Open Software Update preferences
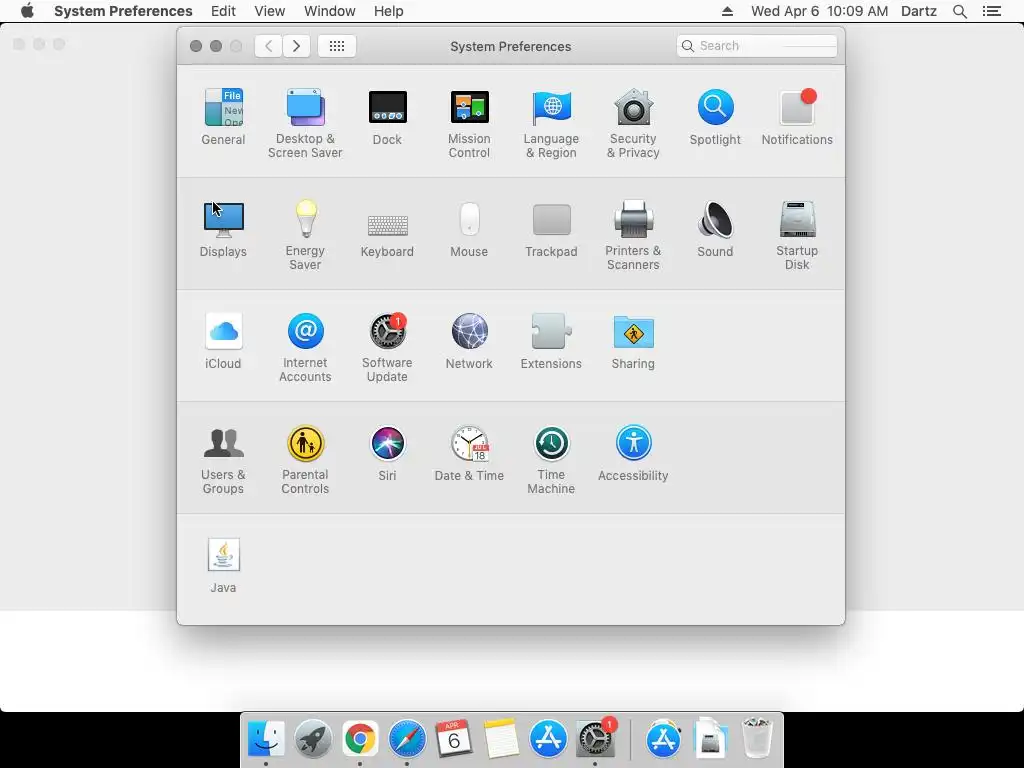This screenshot has width=1024, height=768. point(387,348)
